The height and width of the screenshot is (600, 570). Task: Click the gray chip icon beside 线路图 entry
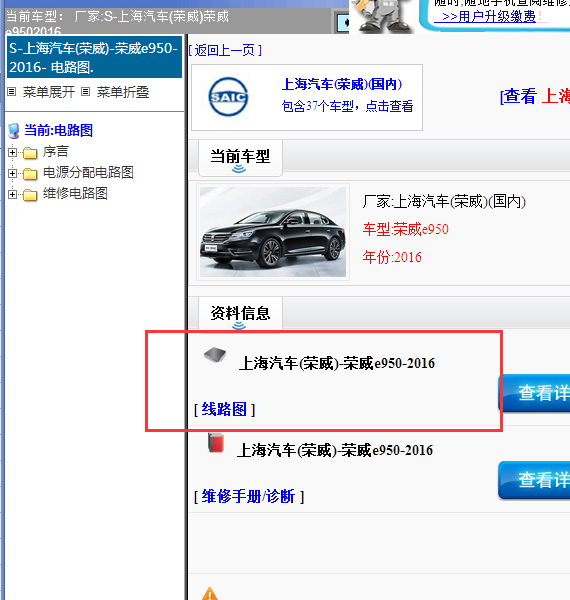[215, 355]
